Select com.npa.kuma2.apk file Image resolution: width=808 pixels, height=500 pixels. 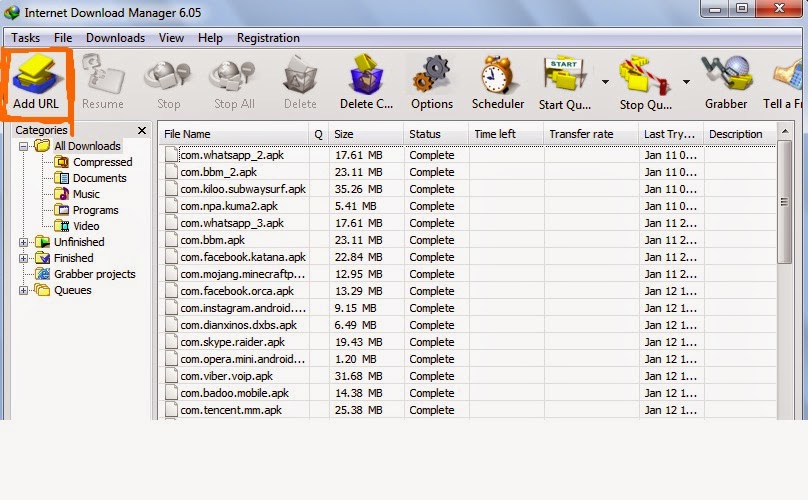click(x=229, y=206)
